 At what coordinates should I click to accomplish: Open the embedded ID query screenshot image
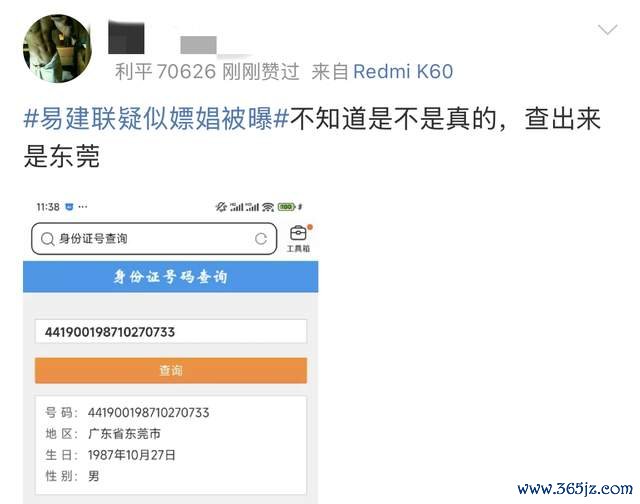click(171, 351)
